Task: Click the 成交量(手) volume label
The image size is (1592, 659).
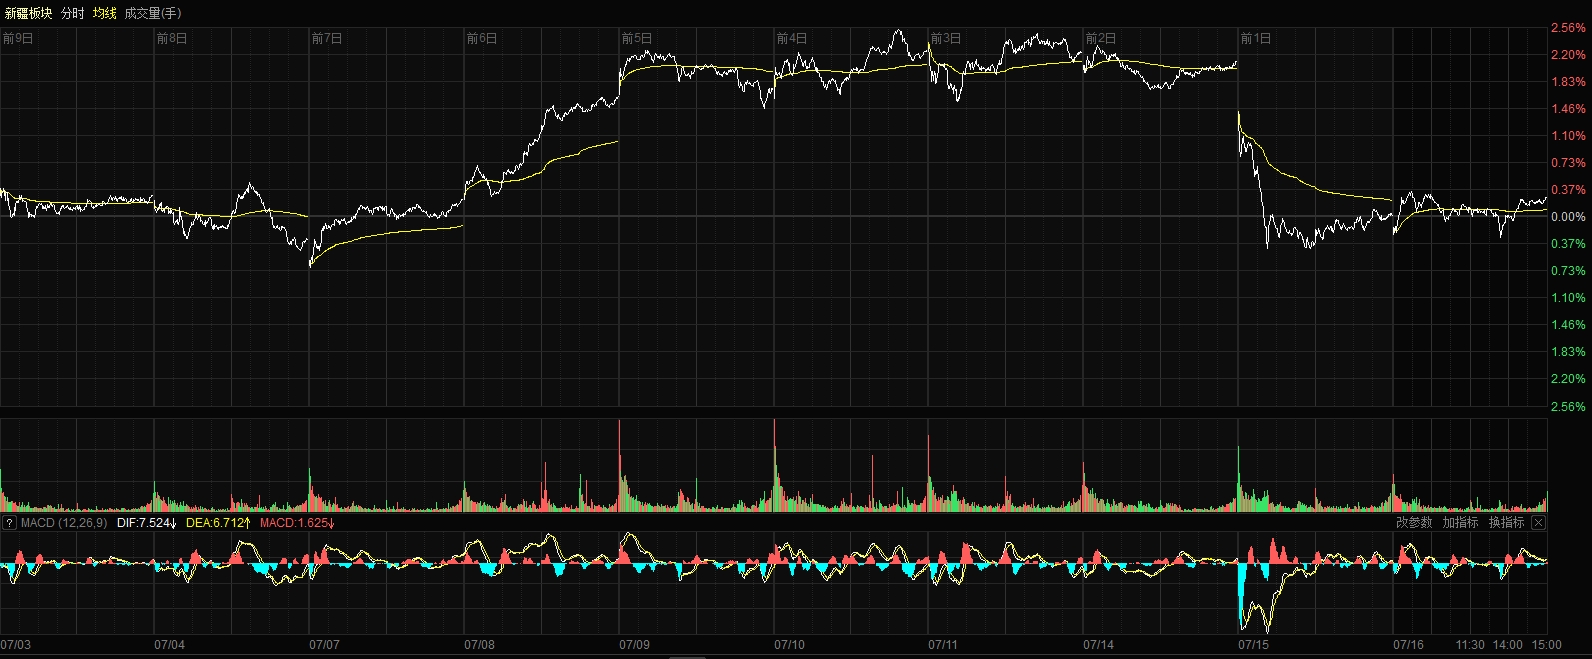Action: pos(153,13)
